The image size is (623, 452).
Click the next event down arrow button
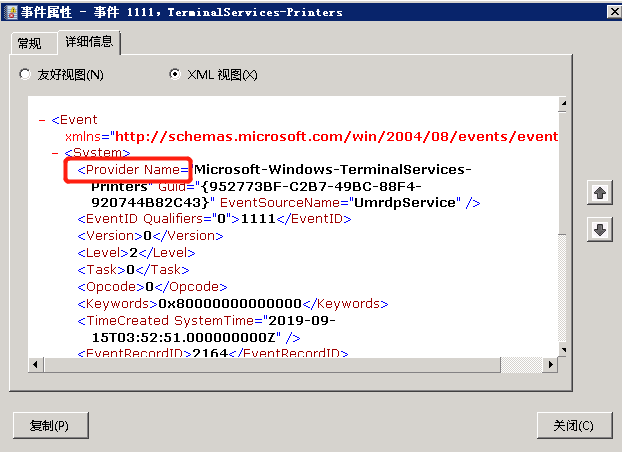tap(600, 229)
